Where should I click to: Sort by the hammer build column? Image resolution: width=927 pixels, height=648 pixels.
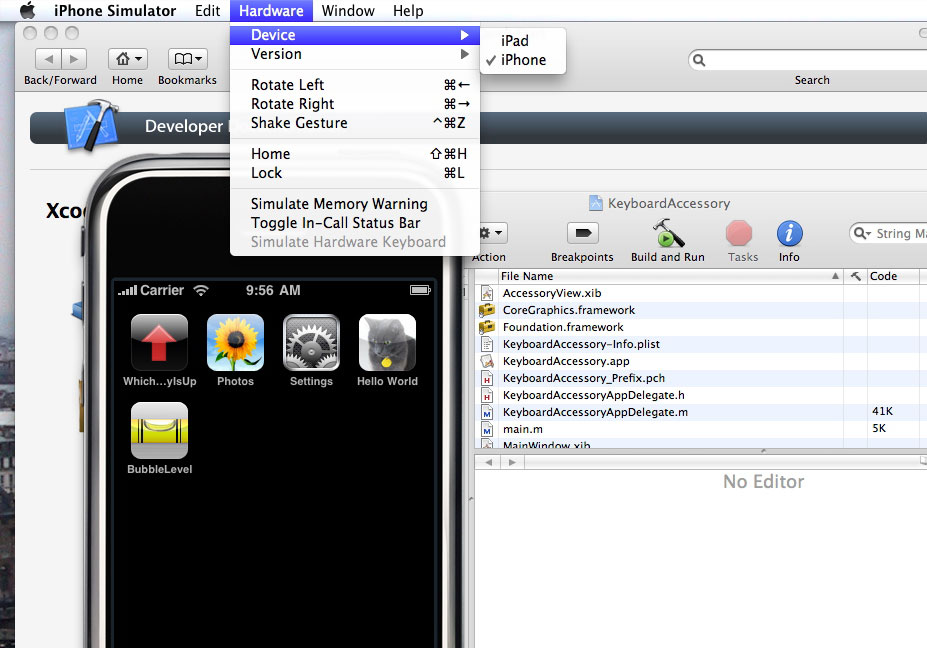click(x=855, y=276)
